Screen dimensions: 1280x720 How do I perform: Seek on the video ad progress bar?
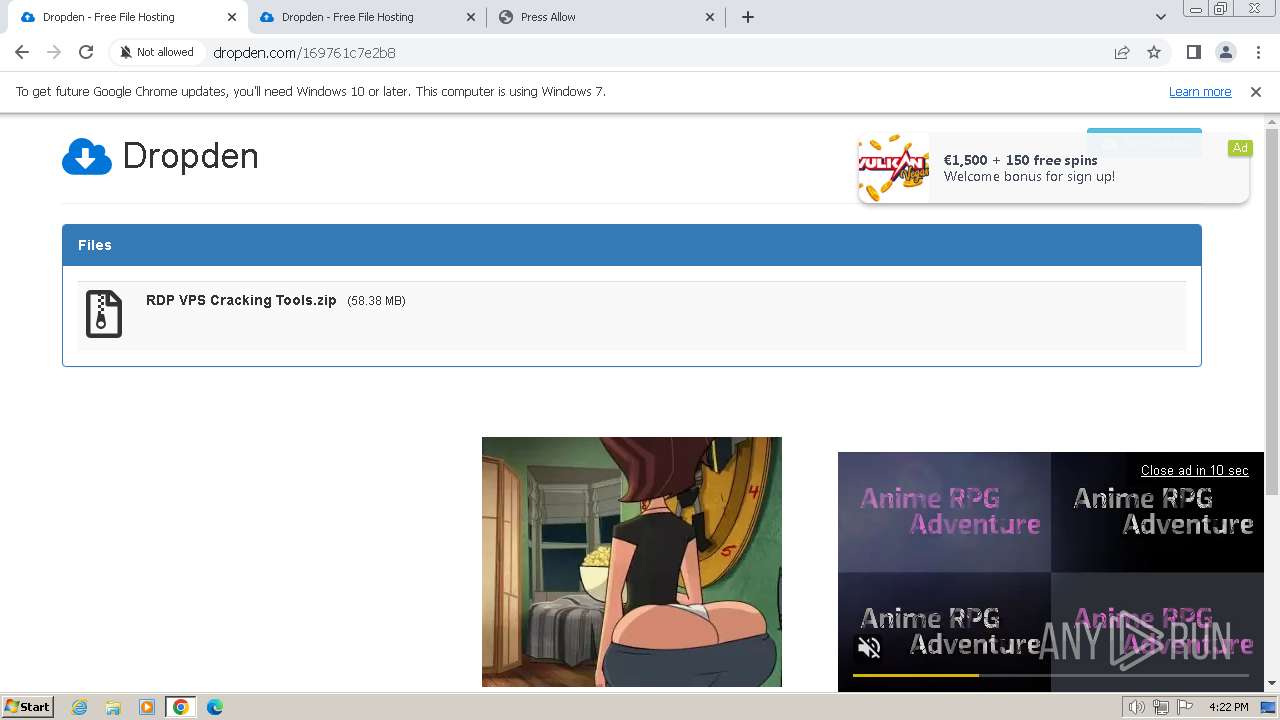[x=1050, y=676]
